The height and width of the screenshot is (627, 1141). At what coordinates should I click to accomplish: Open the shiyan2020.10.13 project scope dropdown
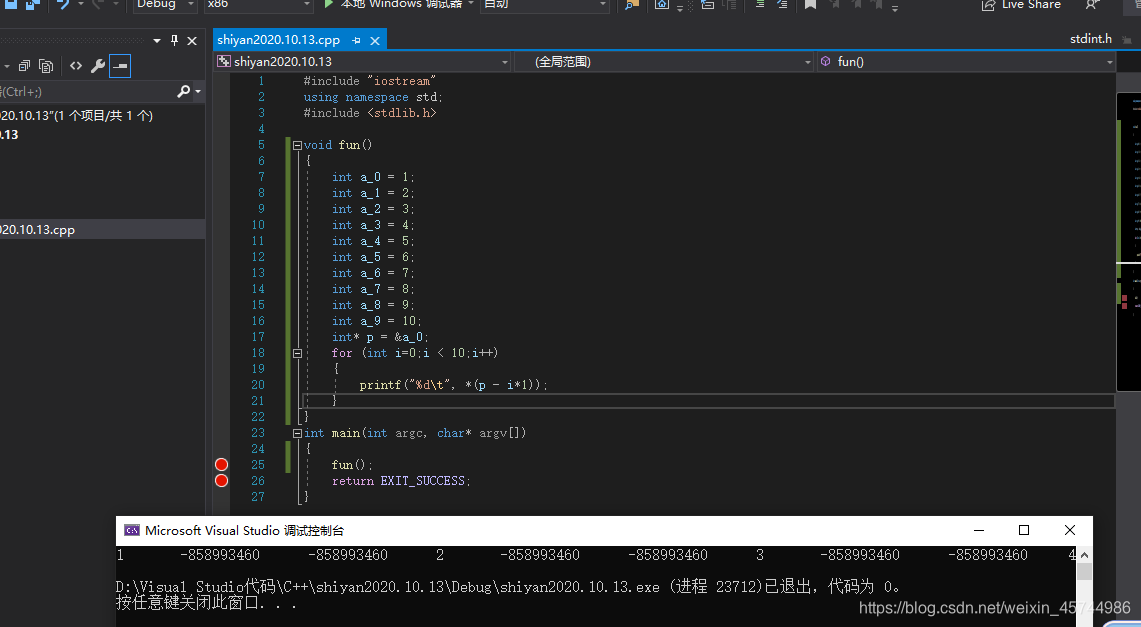(x=362, y=62)
